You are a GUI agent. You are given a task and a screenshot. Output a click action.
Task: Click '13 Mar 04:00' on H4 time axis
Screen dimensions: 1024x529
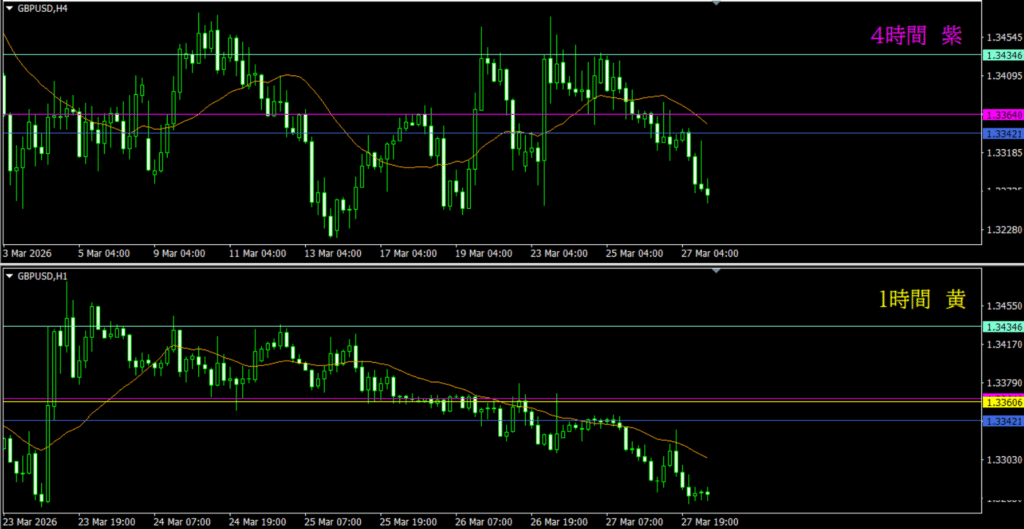point(333,253)
